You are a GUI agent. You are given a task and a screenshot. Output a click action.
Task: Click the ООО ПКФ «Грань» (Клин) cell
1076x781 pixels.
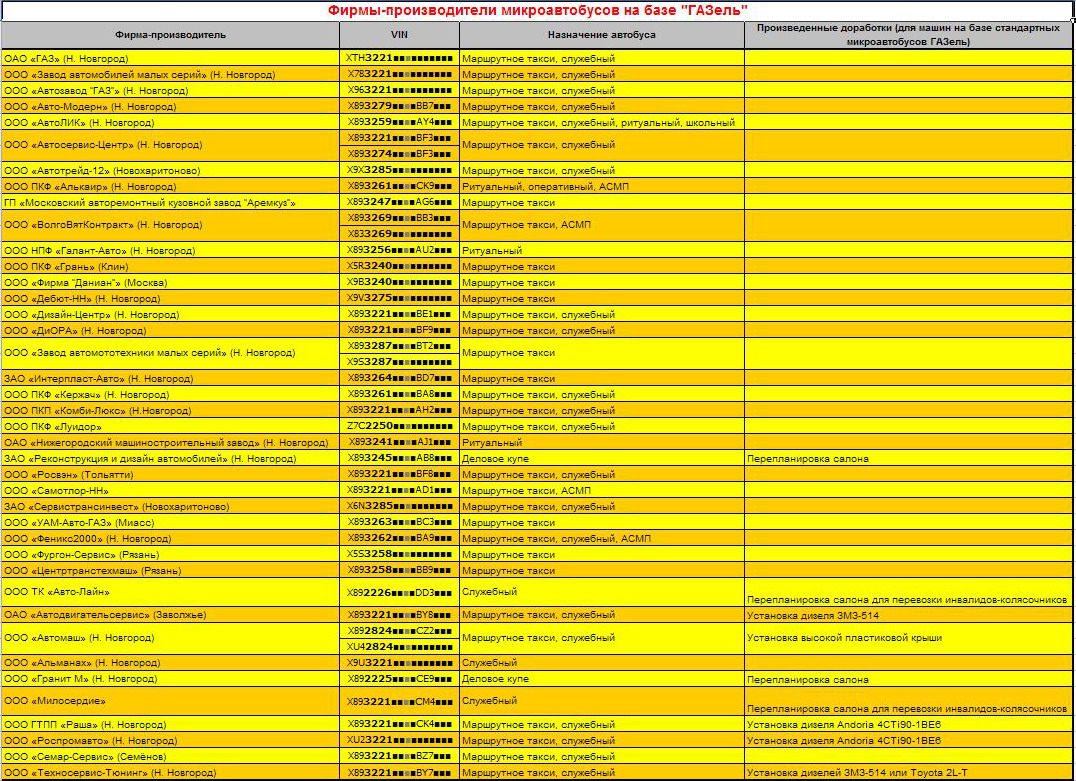coord(170,266)
